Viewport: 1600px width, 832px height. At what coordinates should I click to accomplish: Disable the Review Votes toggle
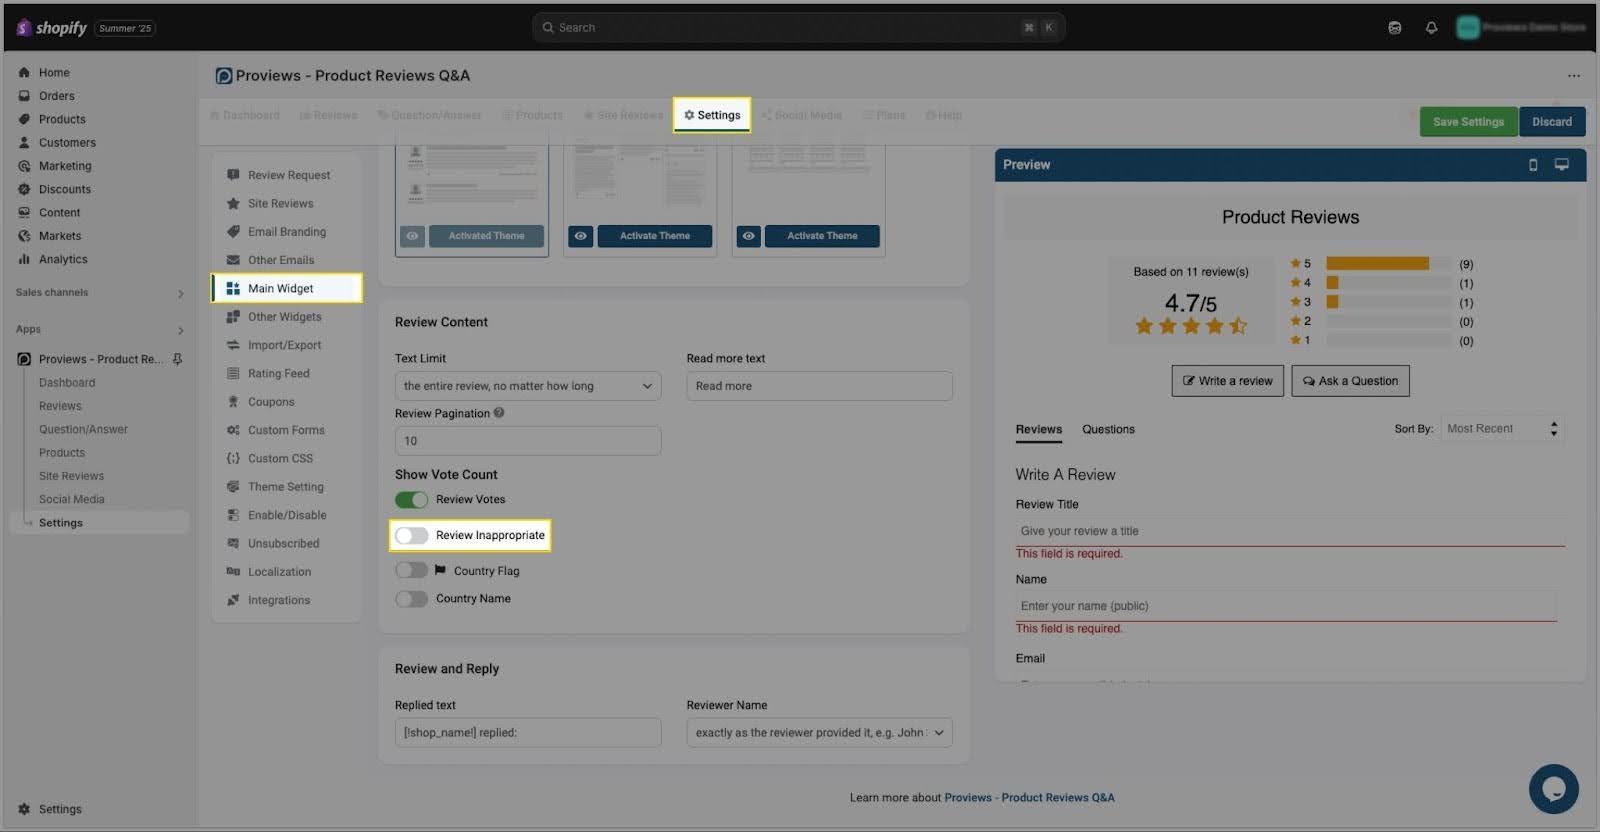411,500
